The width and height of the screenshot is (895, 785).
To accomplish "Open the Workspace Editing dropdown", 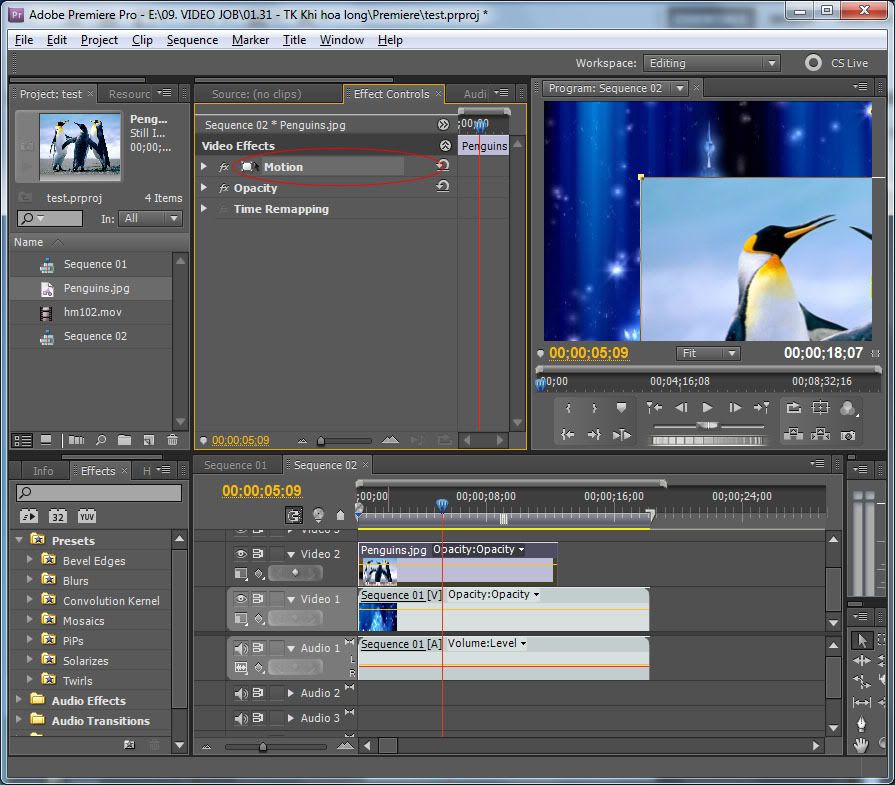I will point(711,63).
